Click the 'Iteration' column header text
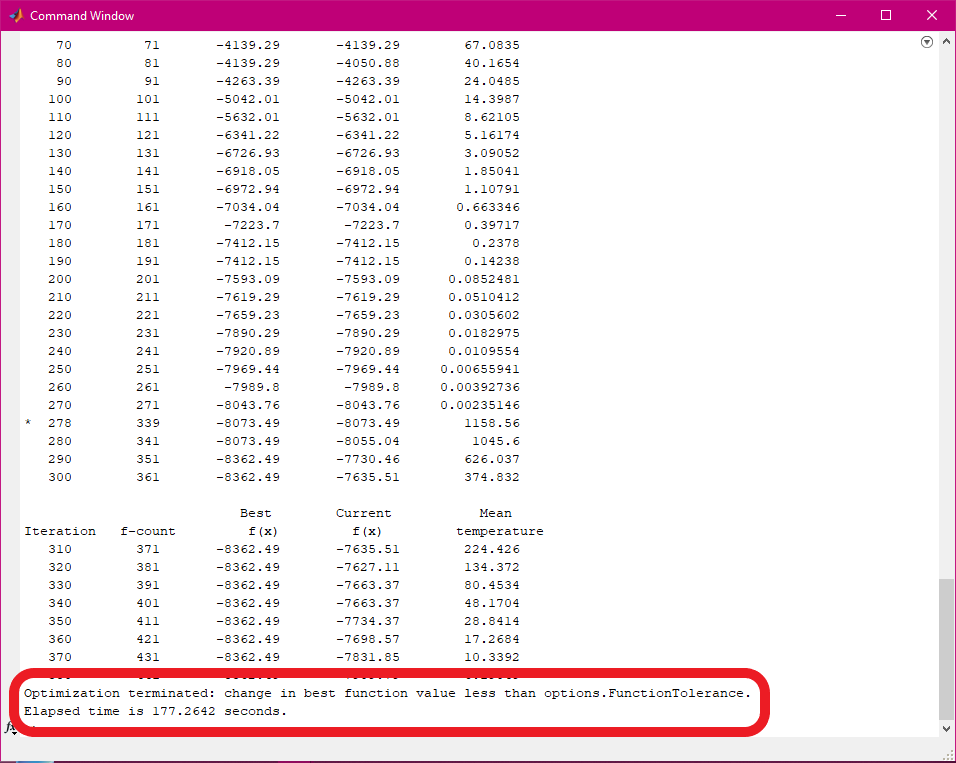Image resolution: width=956 pixels, height=763 pixels. pyautogui.click(x=60, y=531)
